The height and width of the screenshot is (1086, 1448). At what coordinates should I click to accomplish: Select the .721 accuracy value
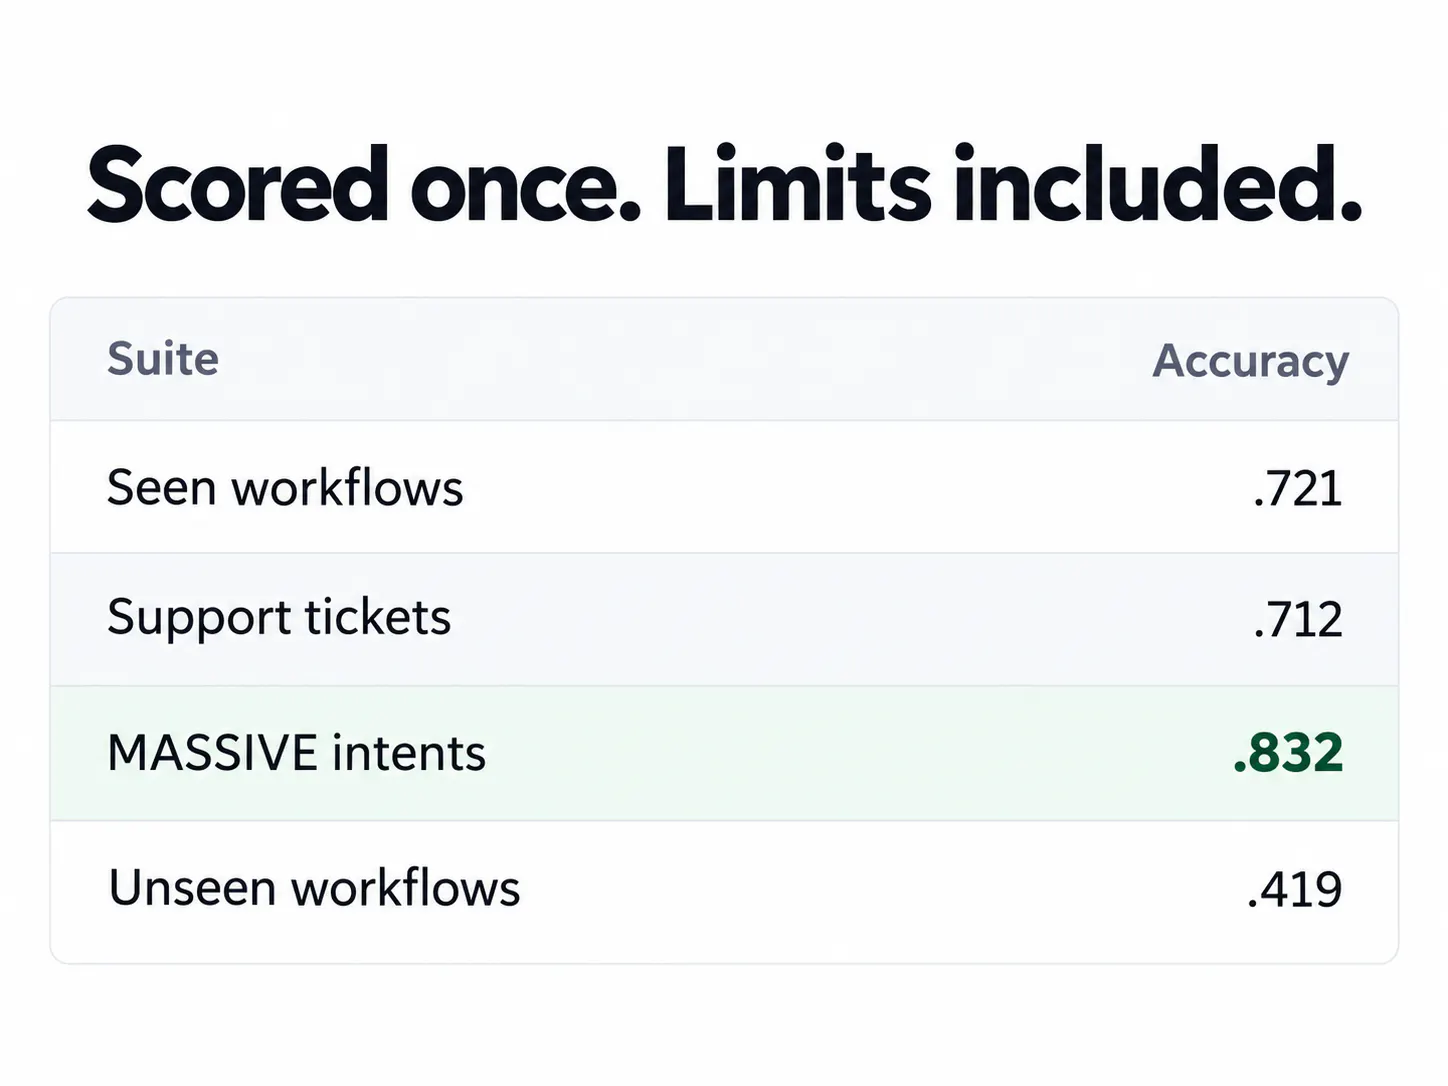point(1297,490)
